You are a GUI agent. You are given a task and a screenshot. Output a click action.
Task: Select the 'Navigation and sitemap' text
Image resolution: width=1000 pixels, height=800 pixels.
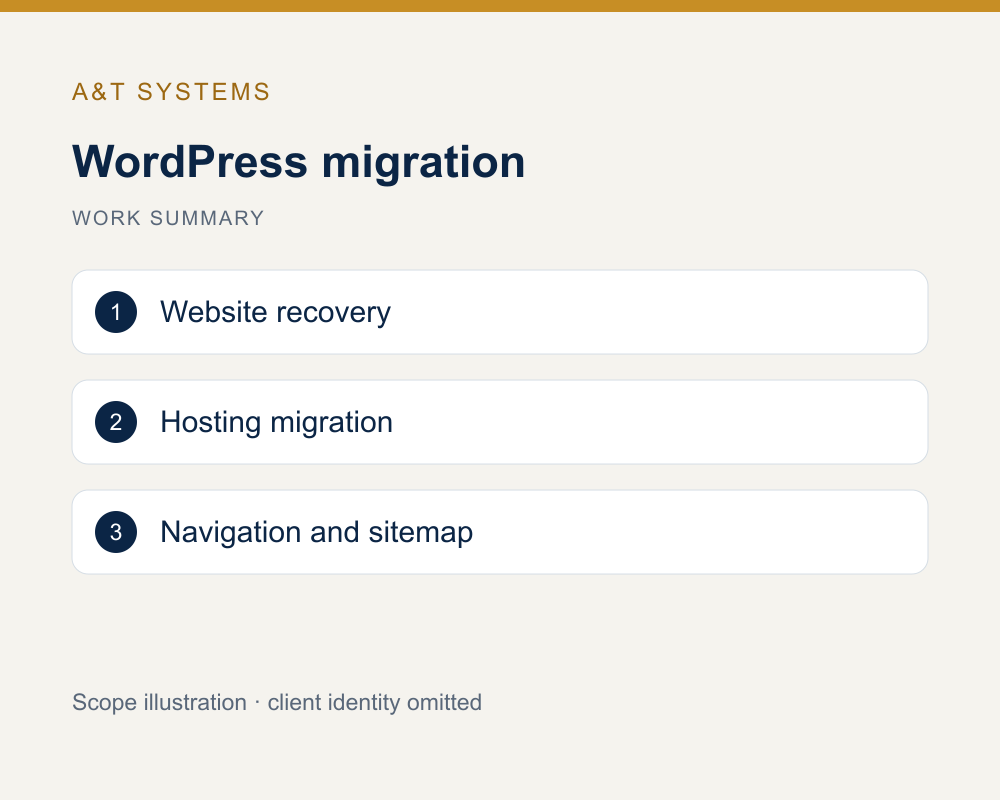[x=316, y=532]
